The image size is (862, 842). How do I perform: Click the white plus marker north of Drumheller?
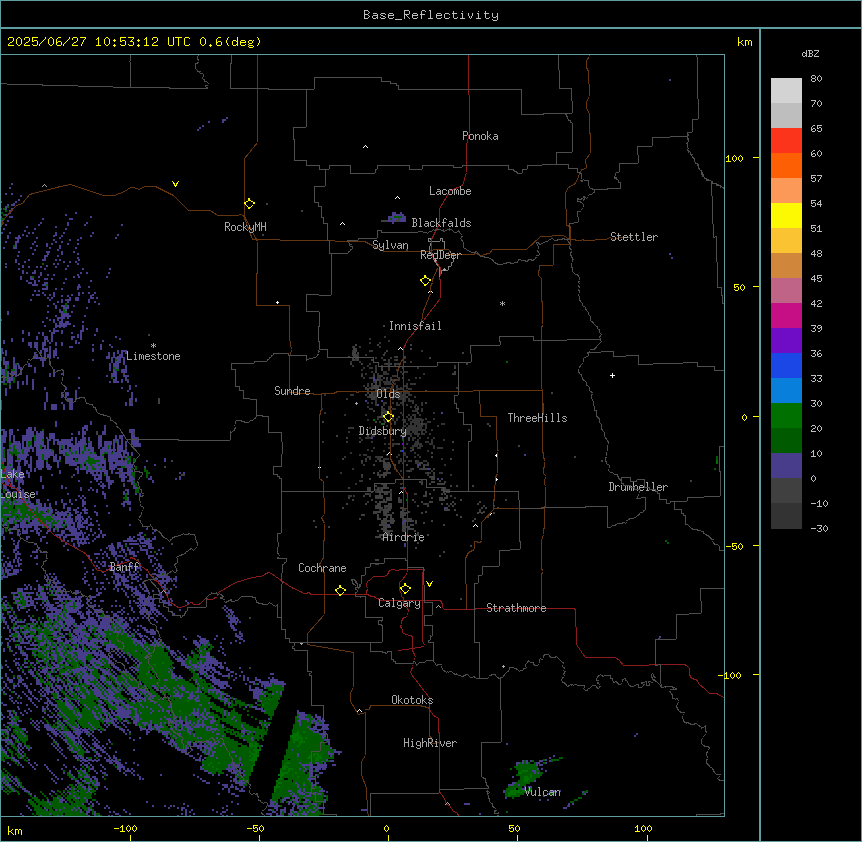click(612, 375)
